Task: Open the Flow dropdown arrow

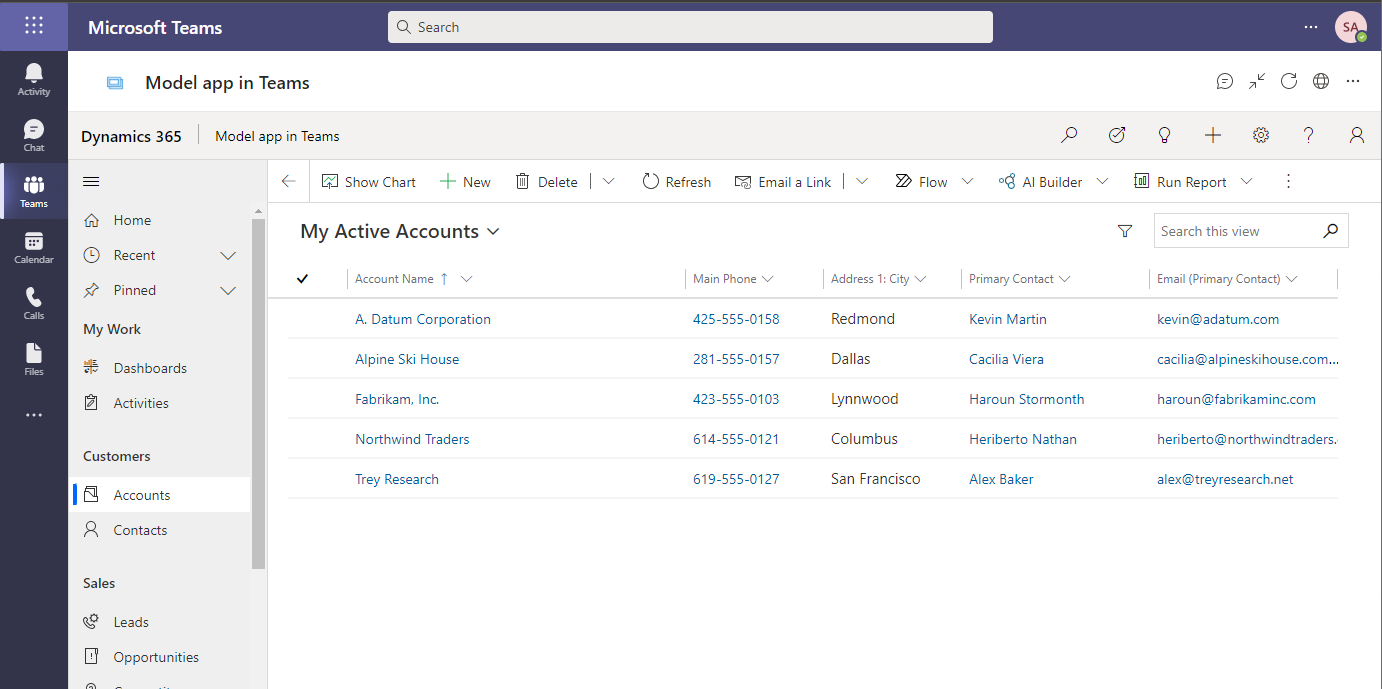Action: [967, 181]
